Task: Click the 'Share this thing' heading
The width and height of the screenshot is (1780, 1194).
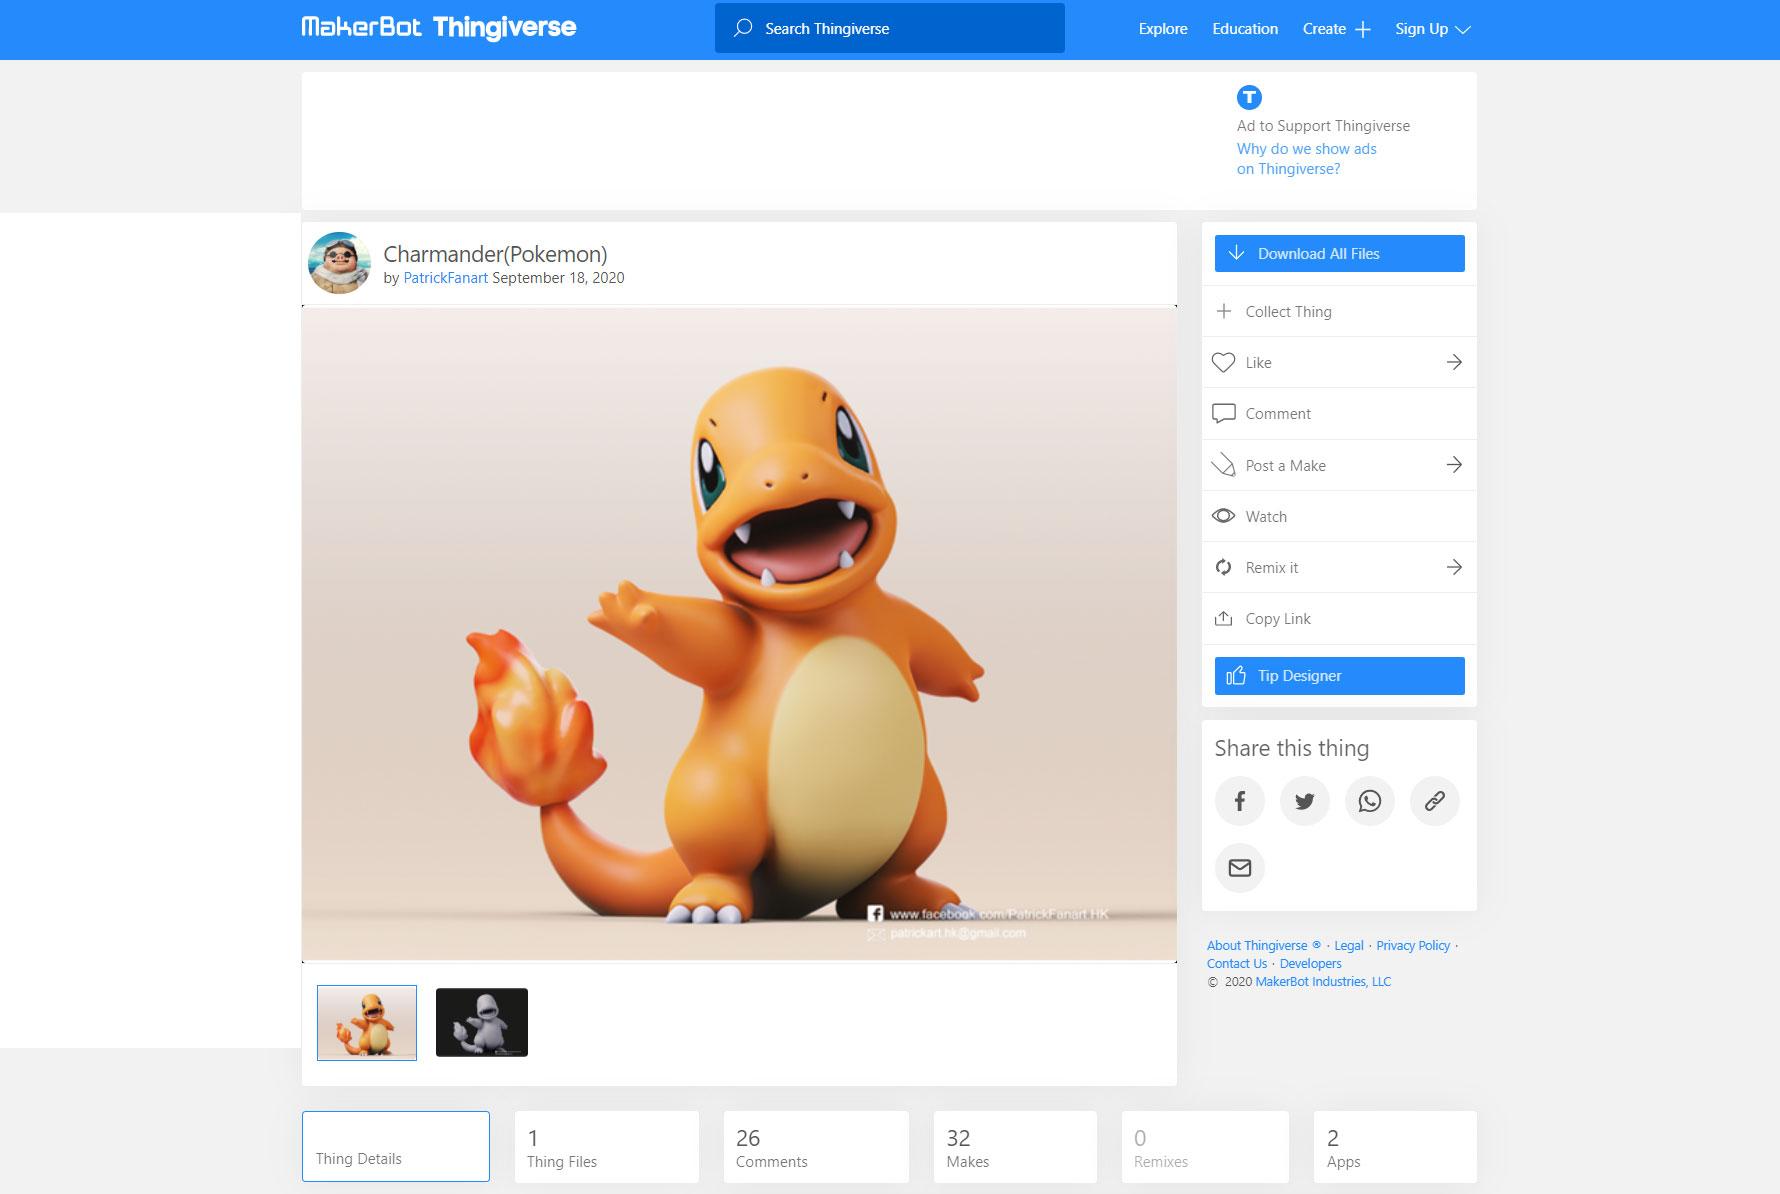Action: [1292, 748]
